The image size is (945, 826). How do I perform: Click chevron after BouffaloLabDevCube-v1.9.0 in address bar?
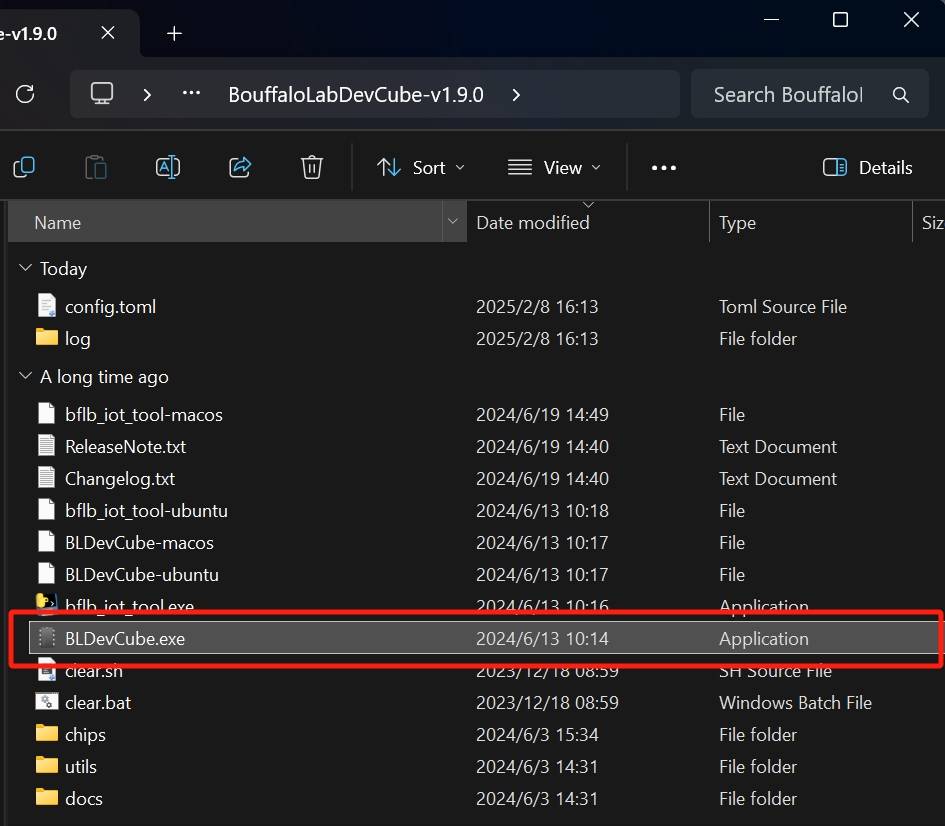516,95
